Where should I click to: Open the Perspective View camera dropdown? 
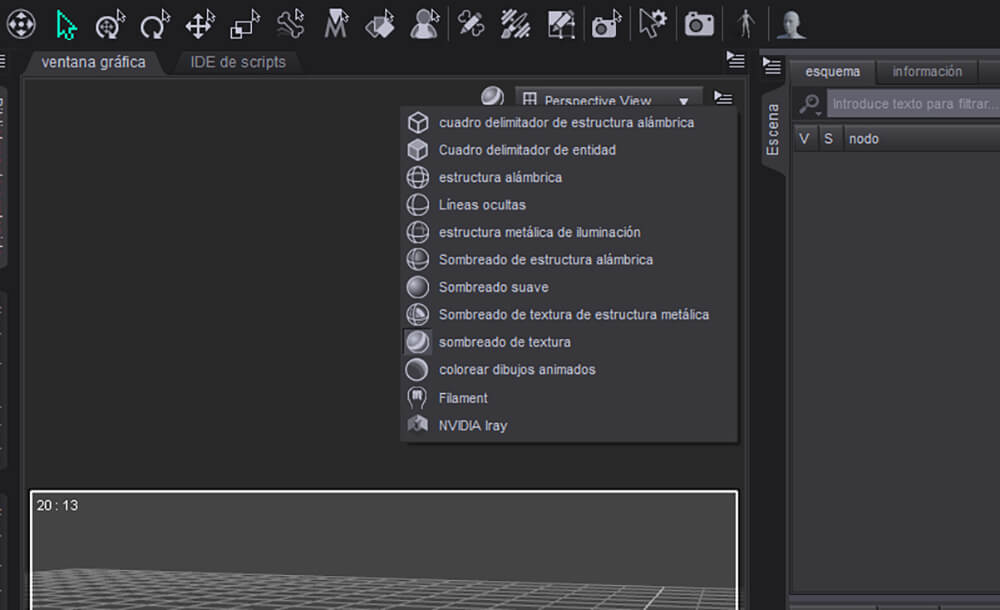pyautogui.click(x=608, y=100)
